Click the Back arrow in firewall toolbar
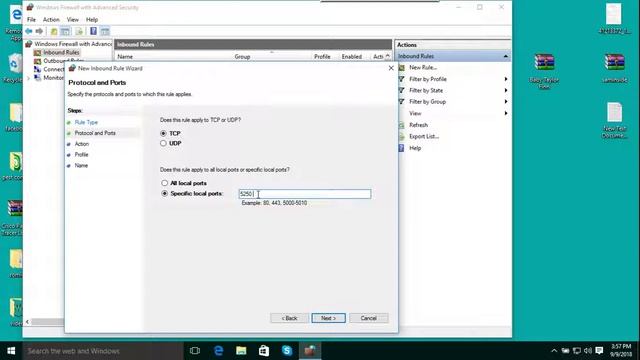The image size is (640, 360). (x=29, y=31)
